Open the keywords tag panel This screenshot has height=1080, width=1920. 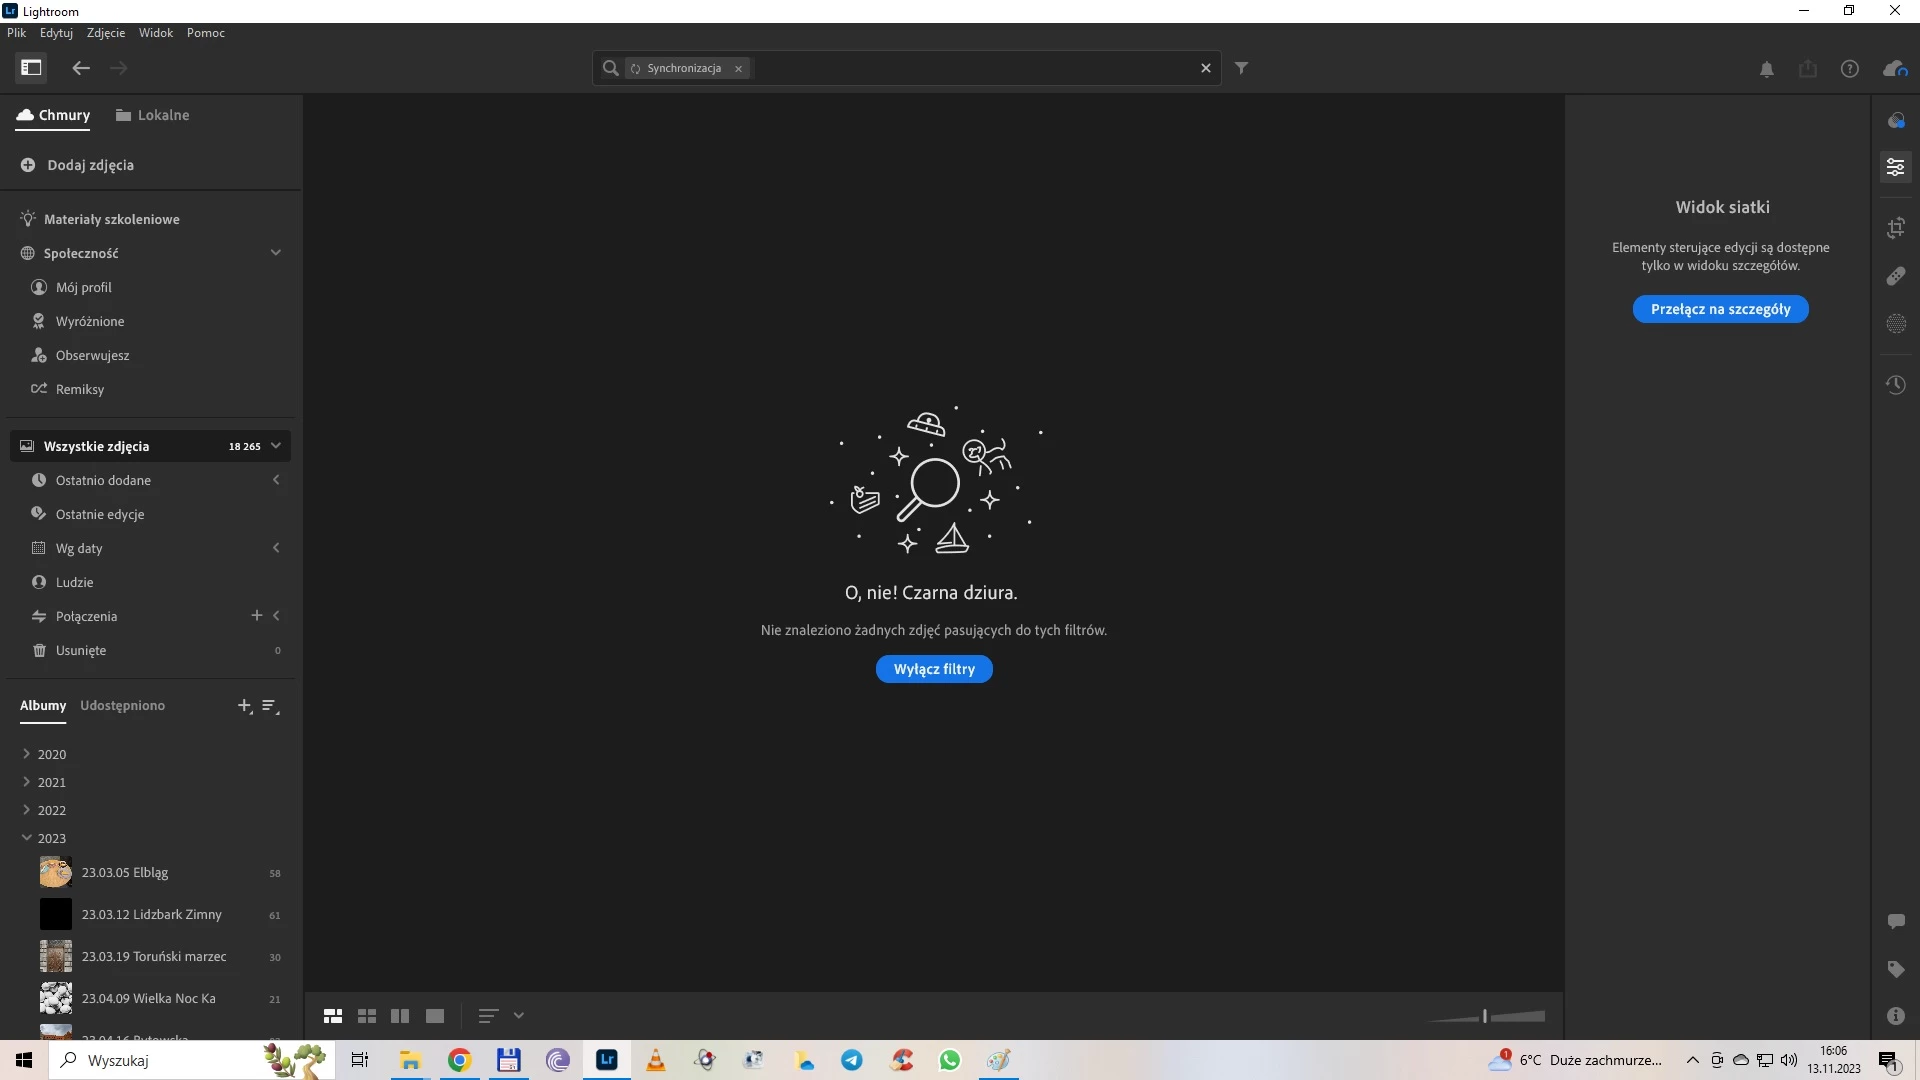pyautogui.click(x=1896, y=969)
